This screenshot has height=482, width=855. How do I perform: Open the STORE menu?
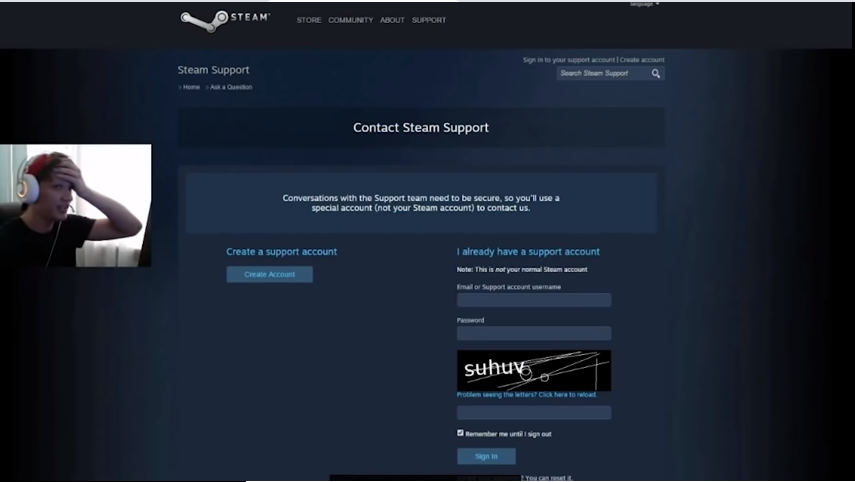309,20
